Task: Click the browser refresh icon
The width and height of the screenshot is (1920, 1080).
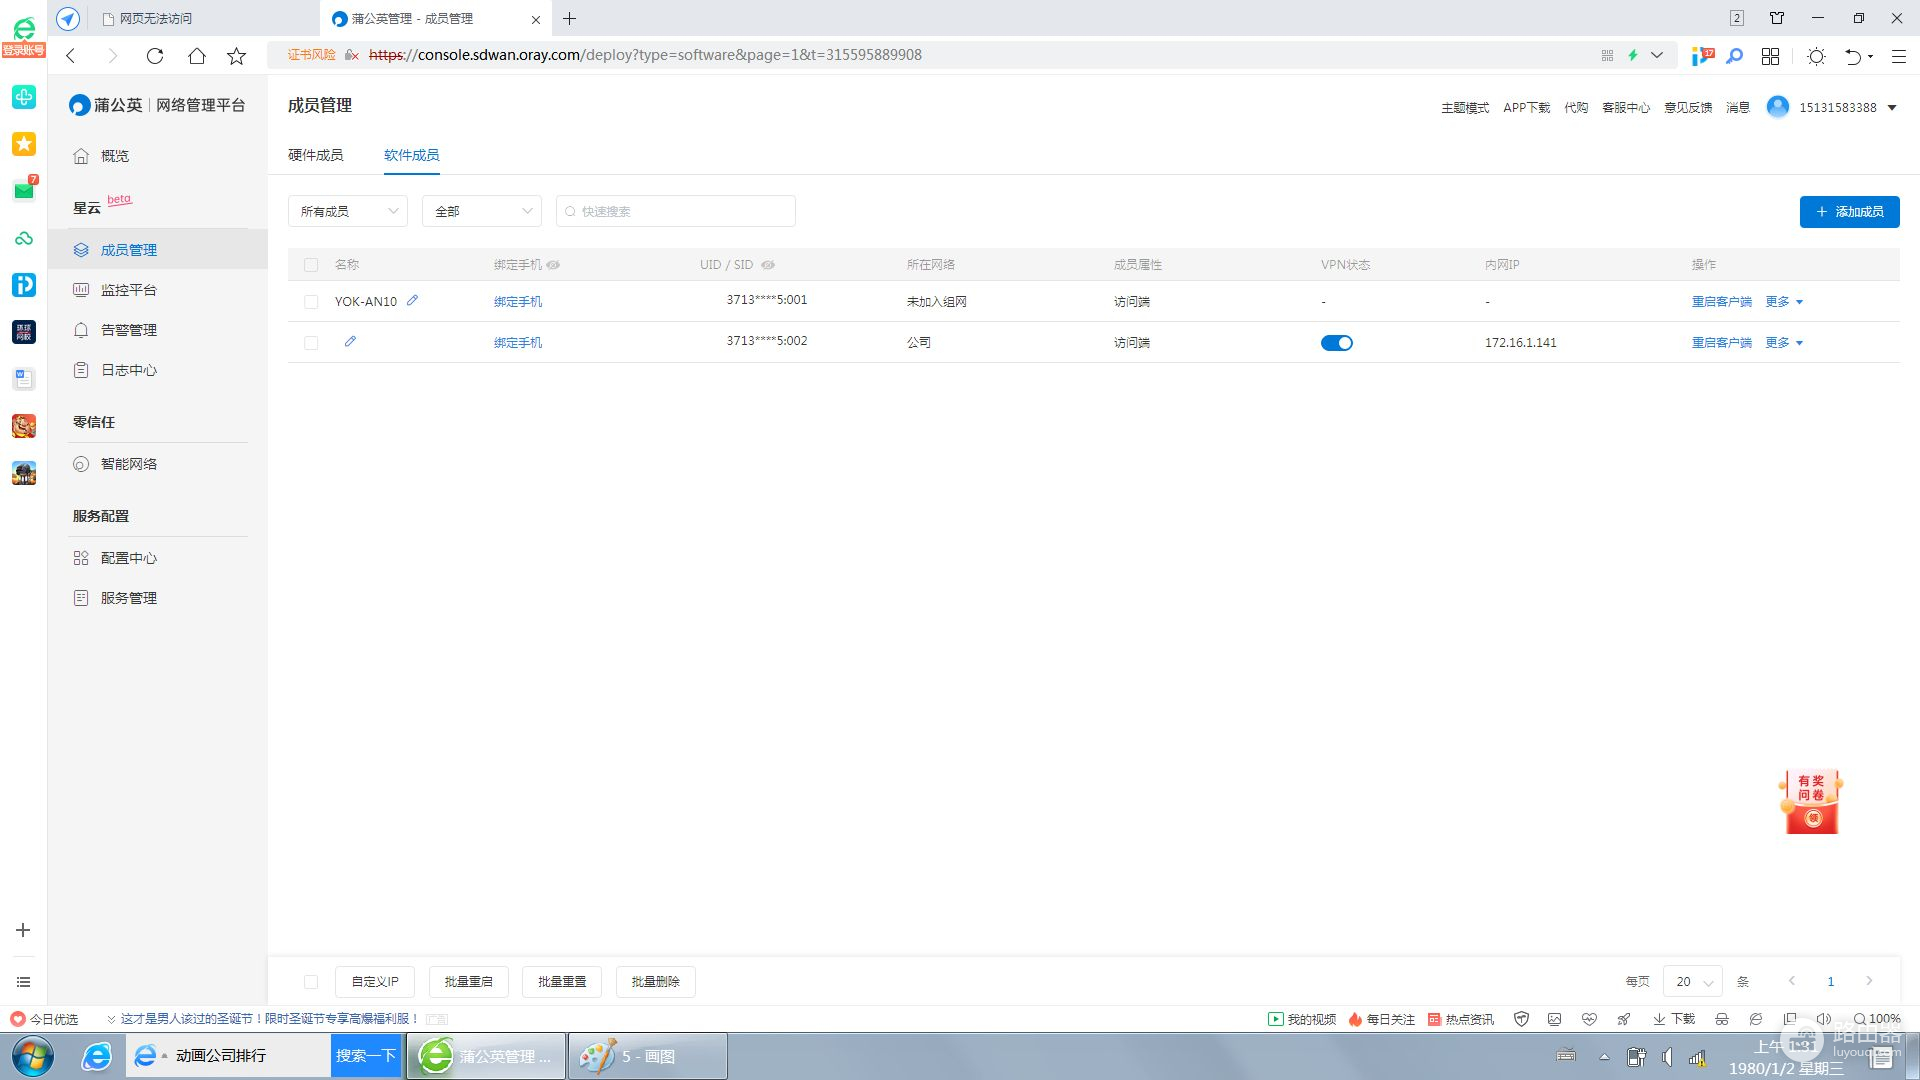Action: coord(155,56)
